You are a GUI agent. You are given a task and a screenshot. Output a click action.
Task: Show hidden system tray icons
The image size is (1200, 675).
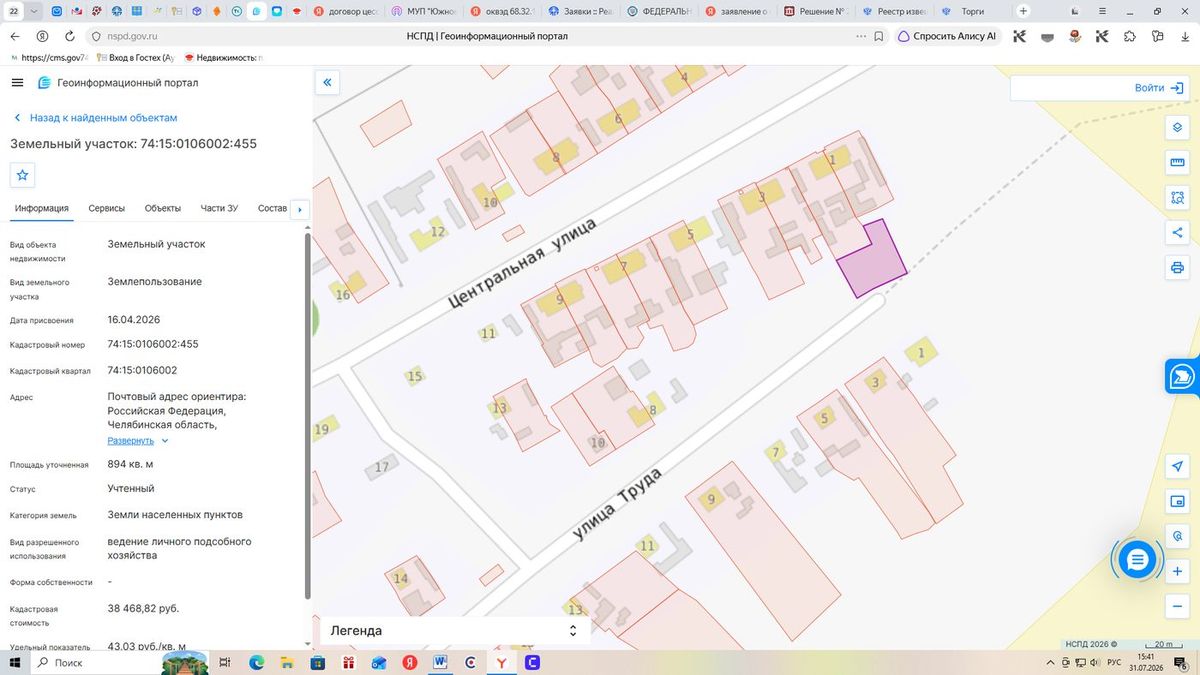pyautogui.click(x=1051, y=662)
